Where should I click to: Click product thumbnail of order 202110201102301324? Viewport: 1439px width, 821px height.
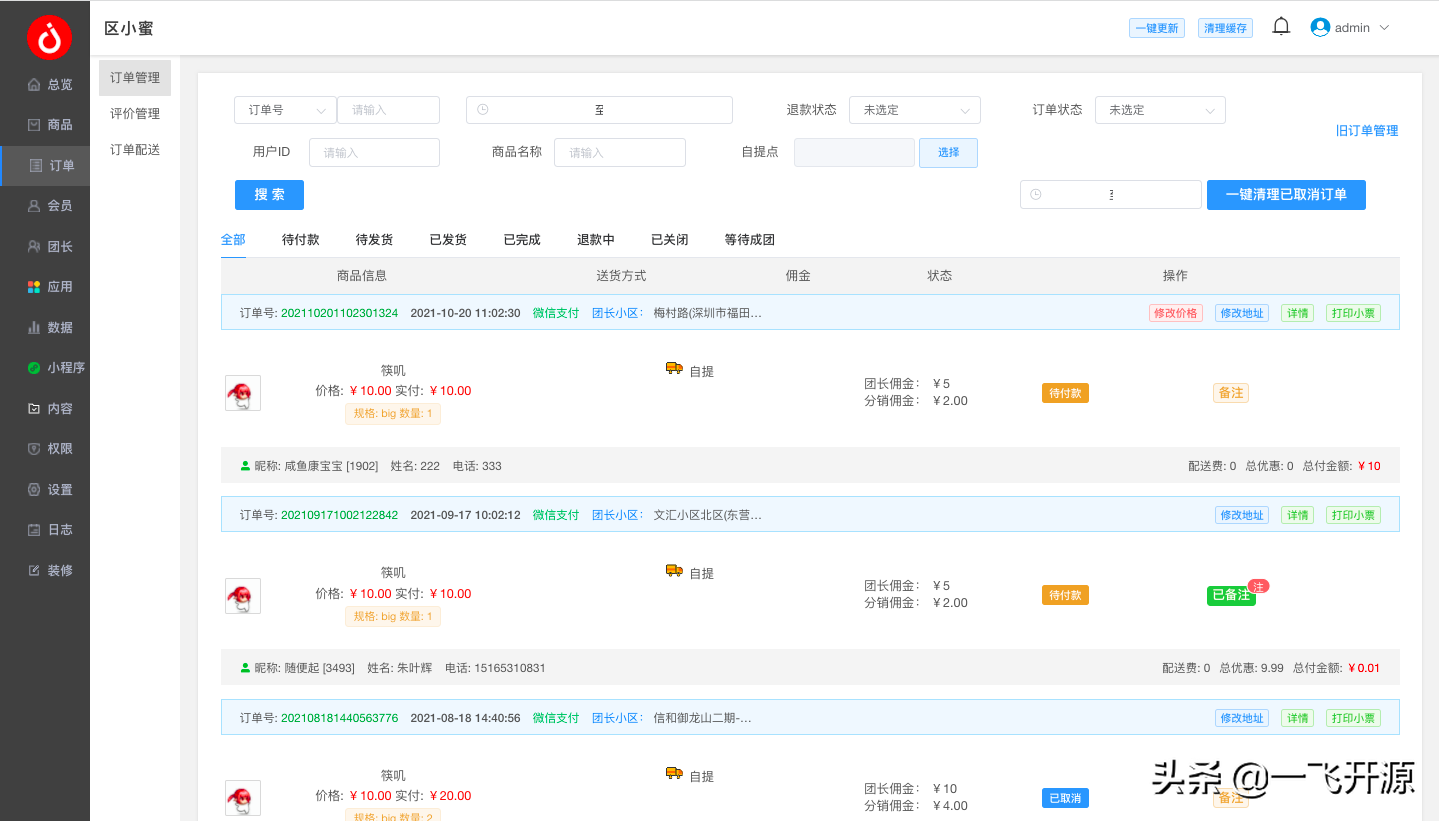(243, 393)
